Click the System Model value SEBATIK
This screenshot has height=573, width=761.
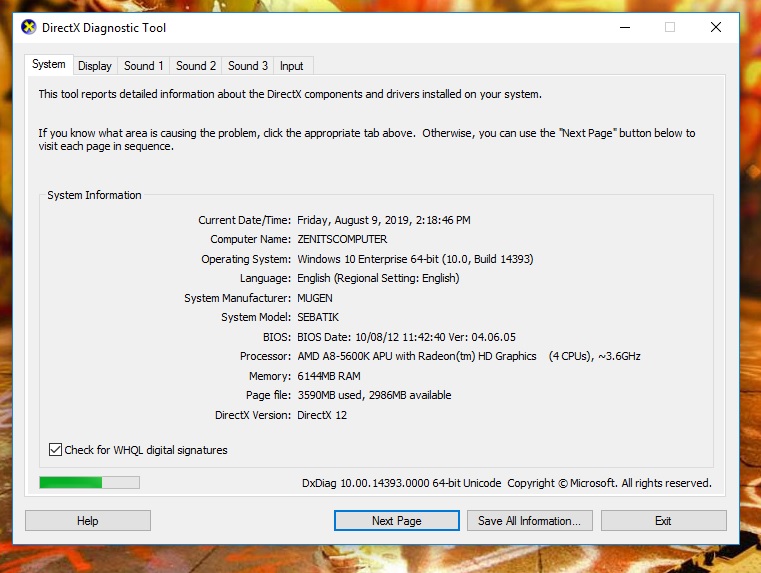[318, 317]
